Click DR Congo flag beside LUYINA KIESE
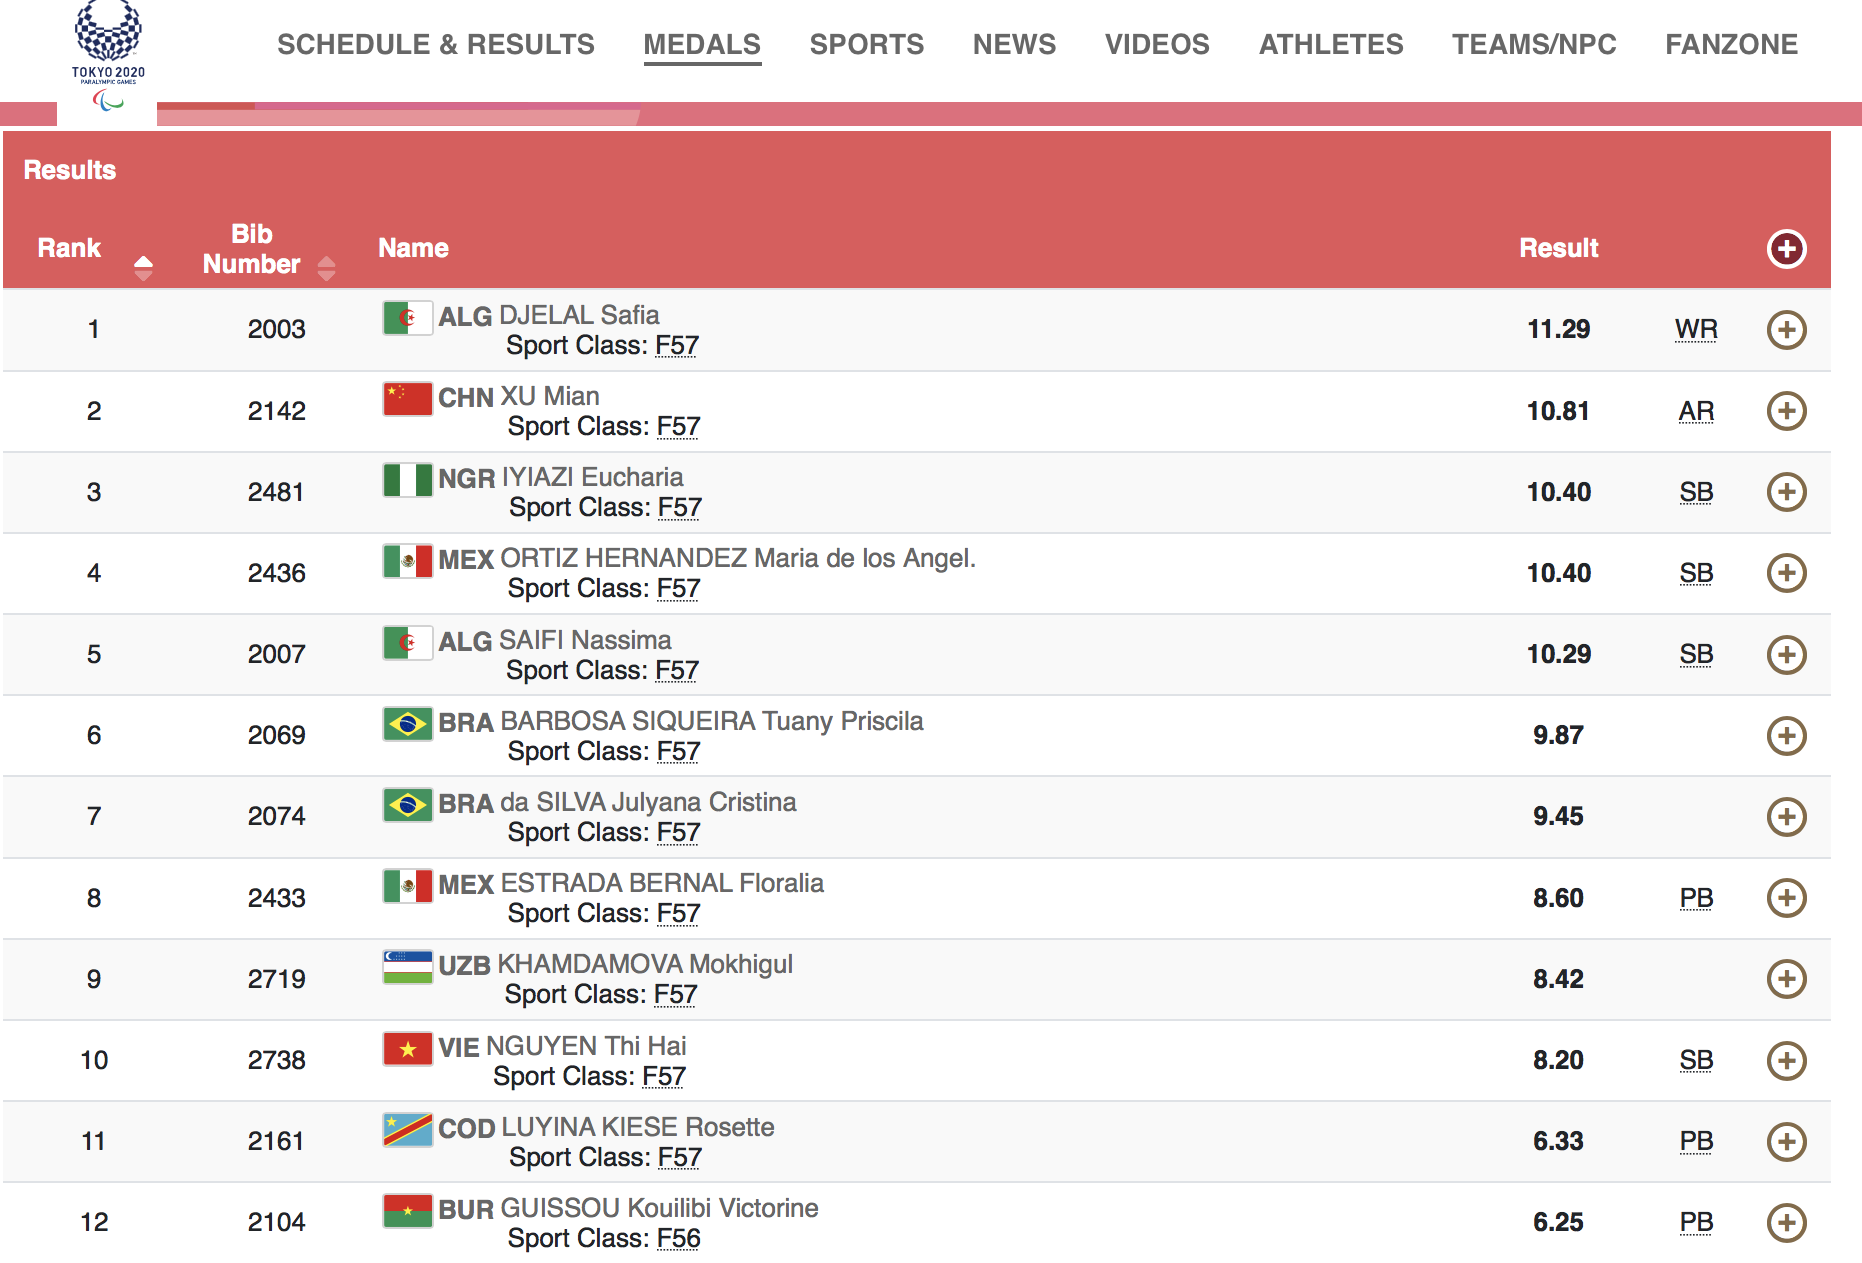The width and height of the screenshot is (1862, 1263). click(408, 1130)
